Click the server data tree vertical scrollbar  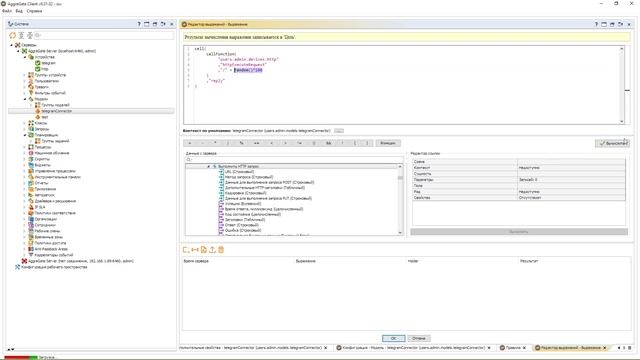pyautogui.click(x=400, y=200)
